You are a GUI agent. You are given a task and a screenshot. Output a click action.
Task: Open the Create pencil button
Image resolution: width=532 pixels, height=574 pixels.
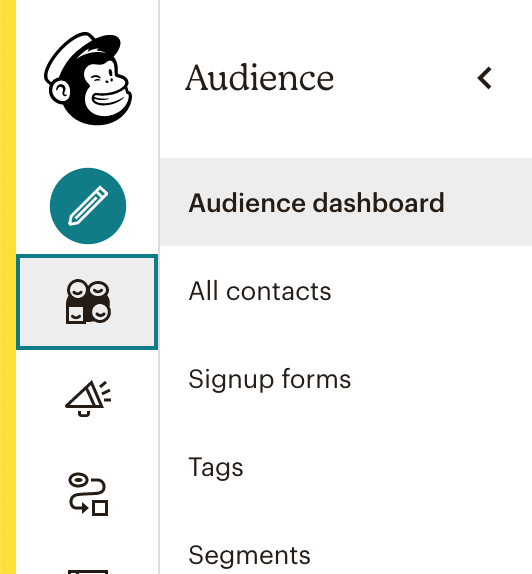[88, 206]
